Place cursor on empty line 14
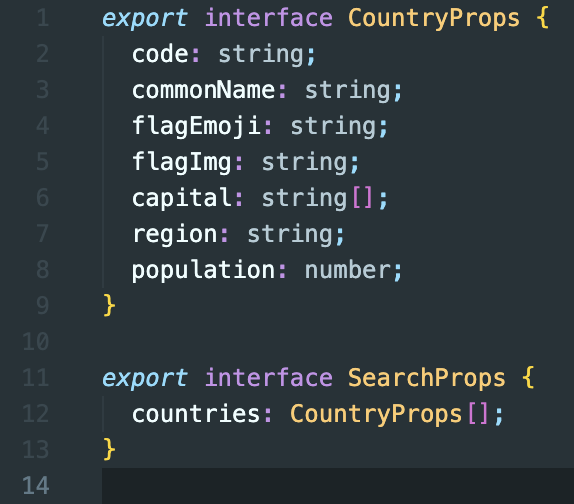The height and width of the screenshot is (504, 574). 338,486
